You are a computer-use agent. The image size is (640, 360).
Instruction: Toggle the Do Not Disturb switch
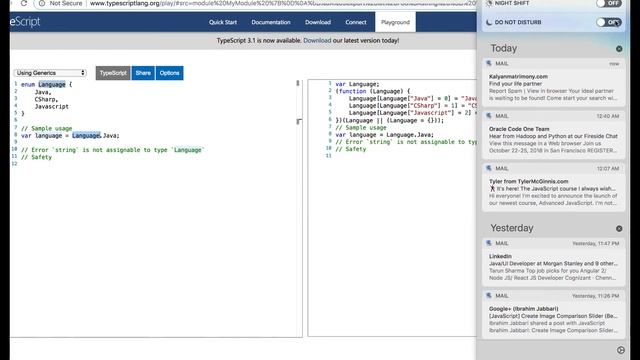[609, 22]
